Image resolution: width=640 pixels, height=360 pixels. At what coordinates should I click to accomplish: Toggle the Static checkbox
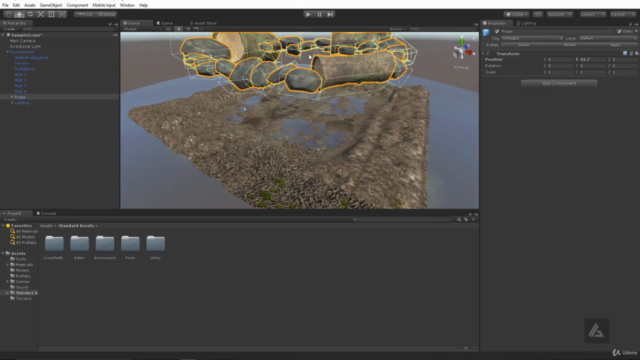tap(619, 31)
